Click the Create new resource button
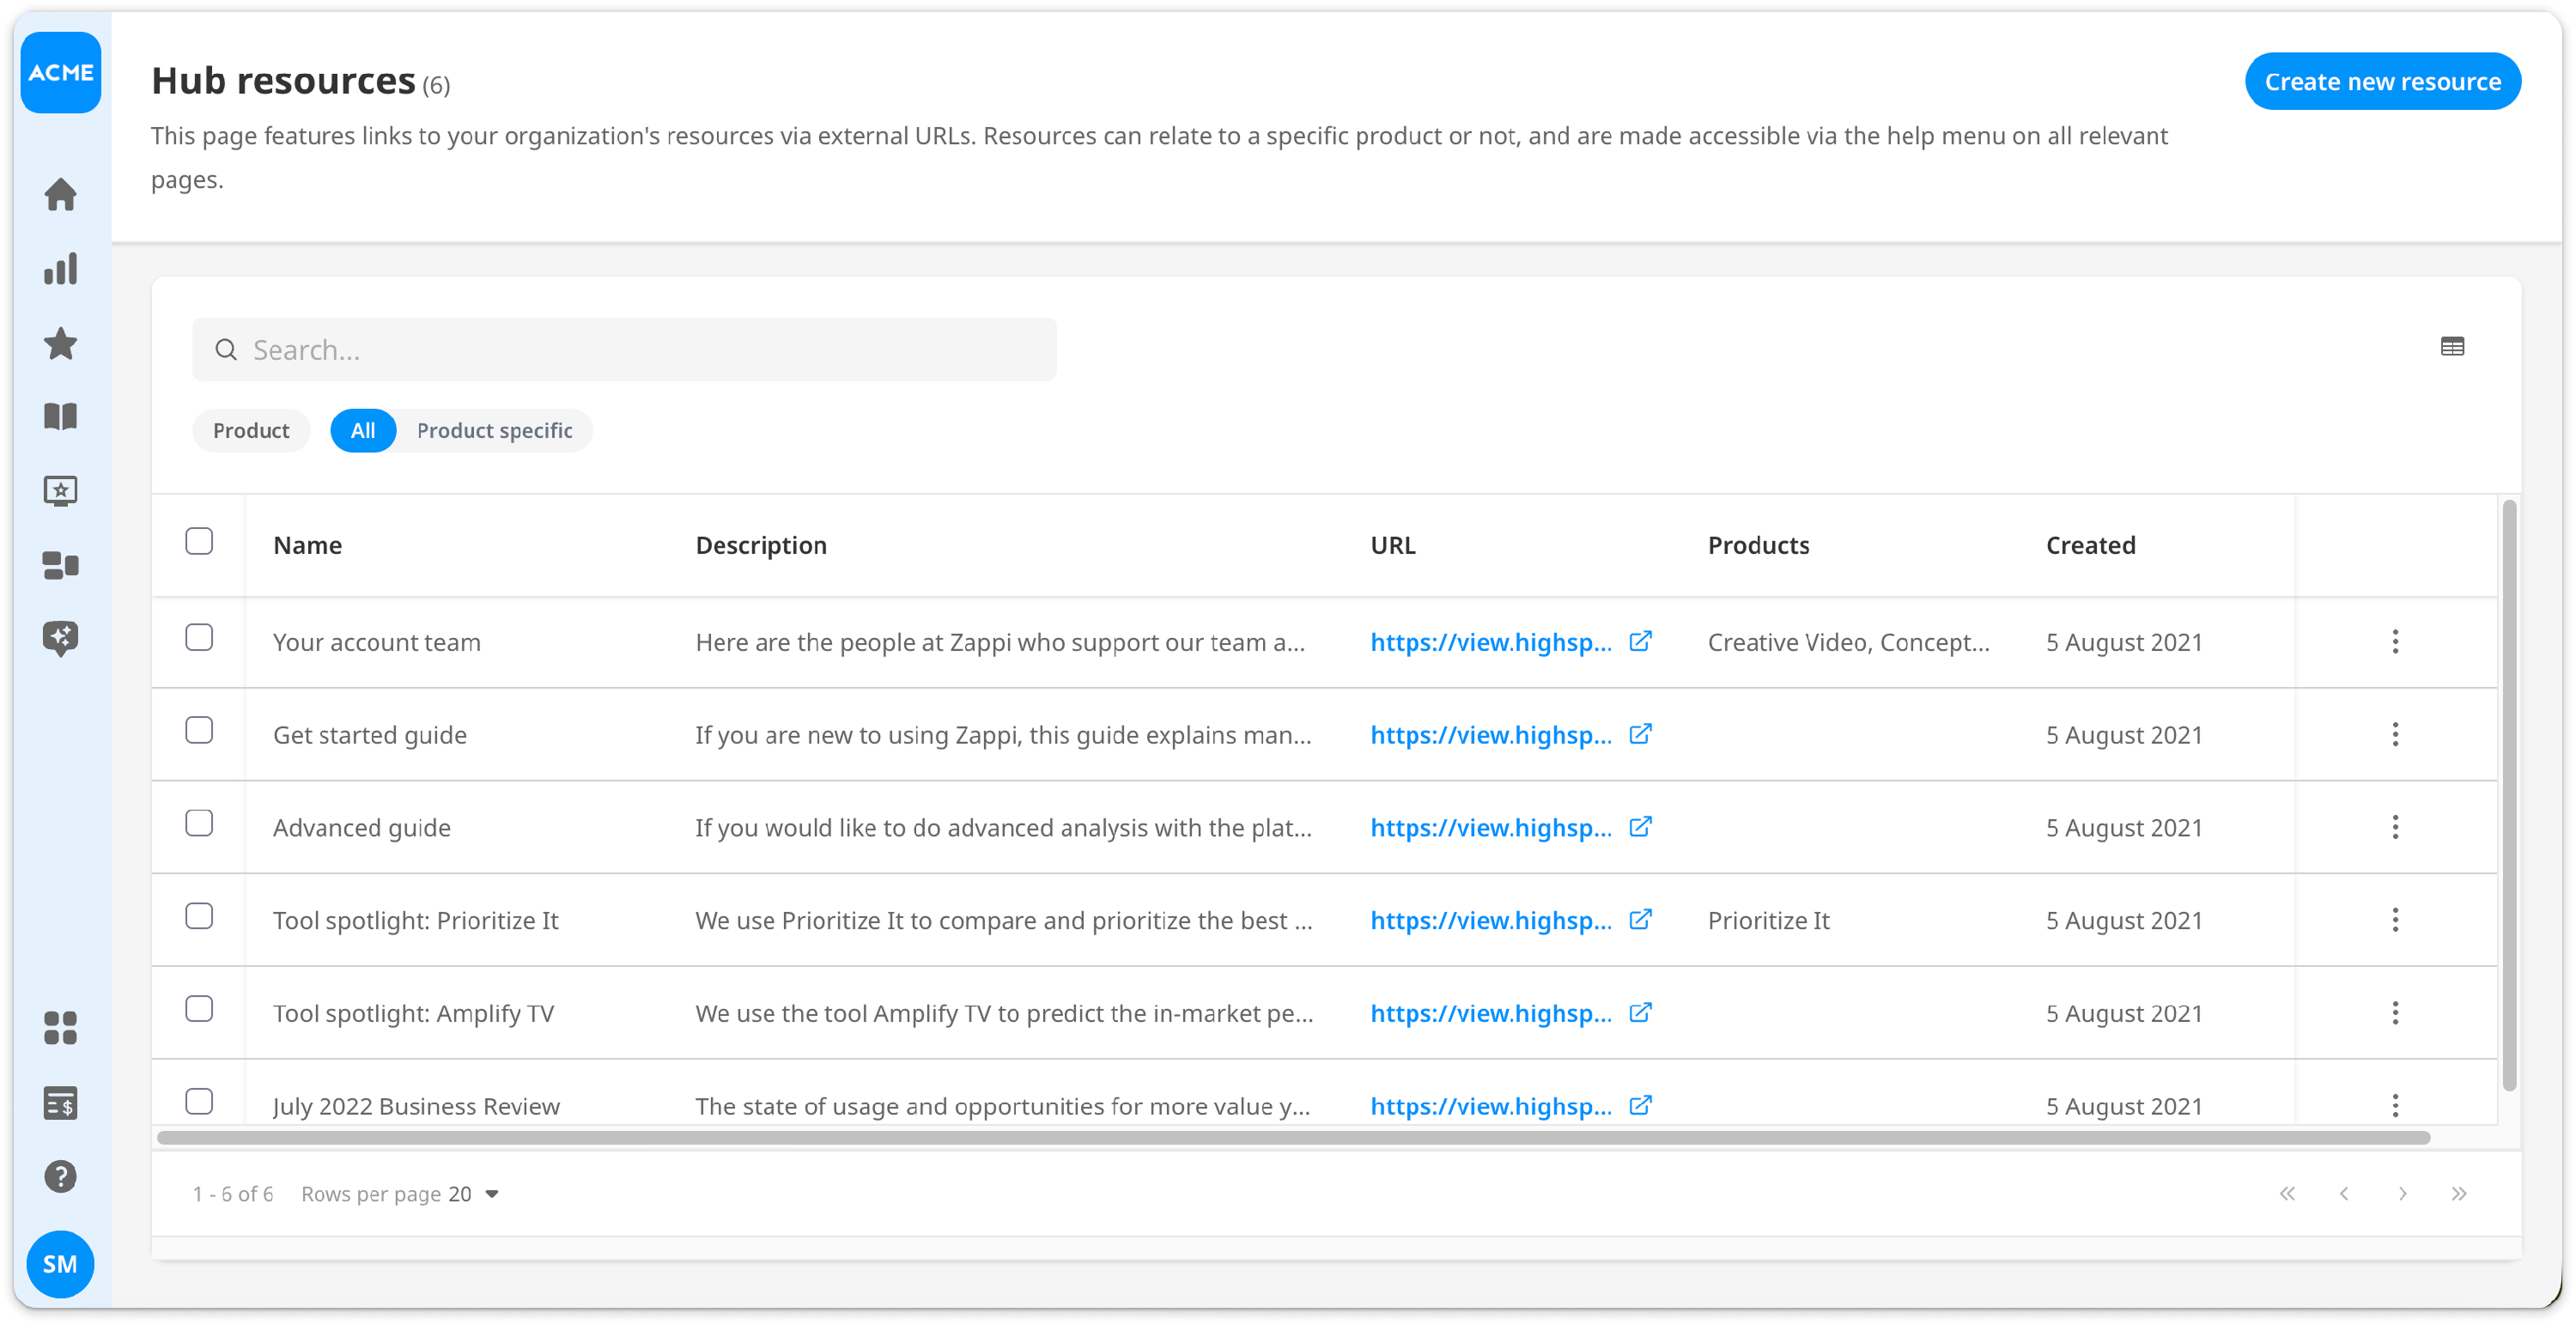This screenshot has height=1325, width=2576. (2382, 82)
